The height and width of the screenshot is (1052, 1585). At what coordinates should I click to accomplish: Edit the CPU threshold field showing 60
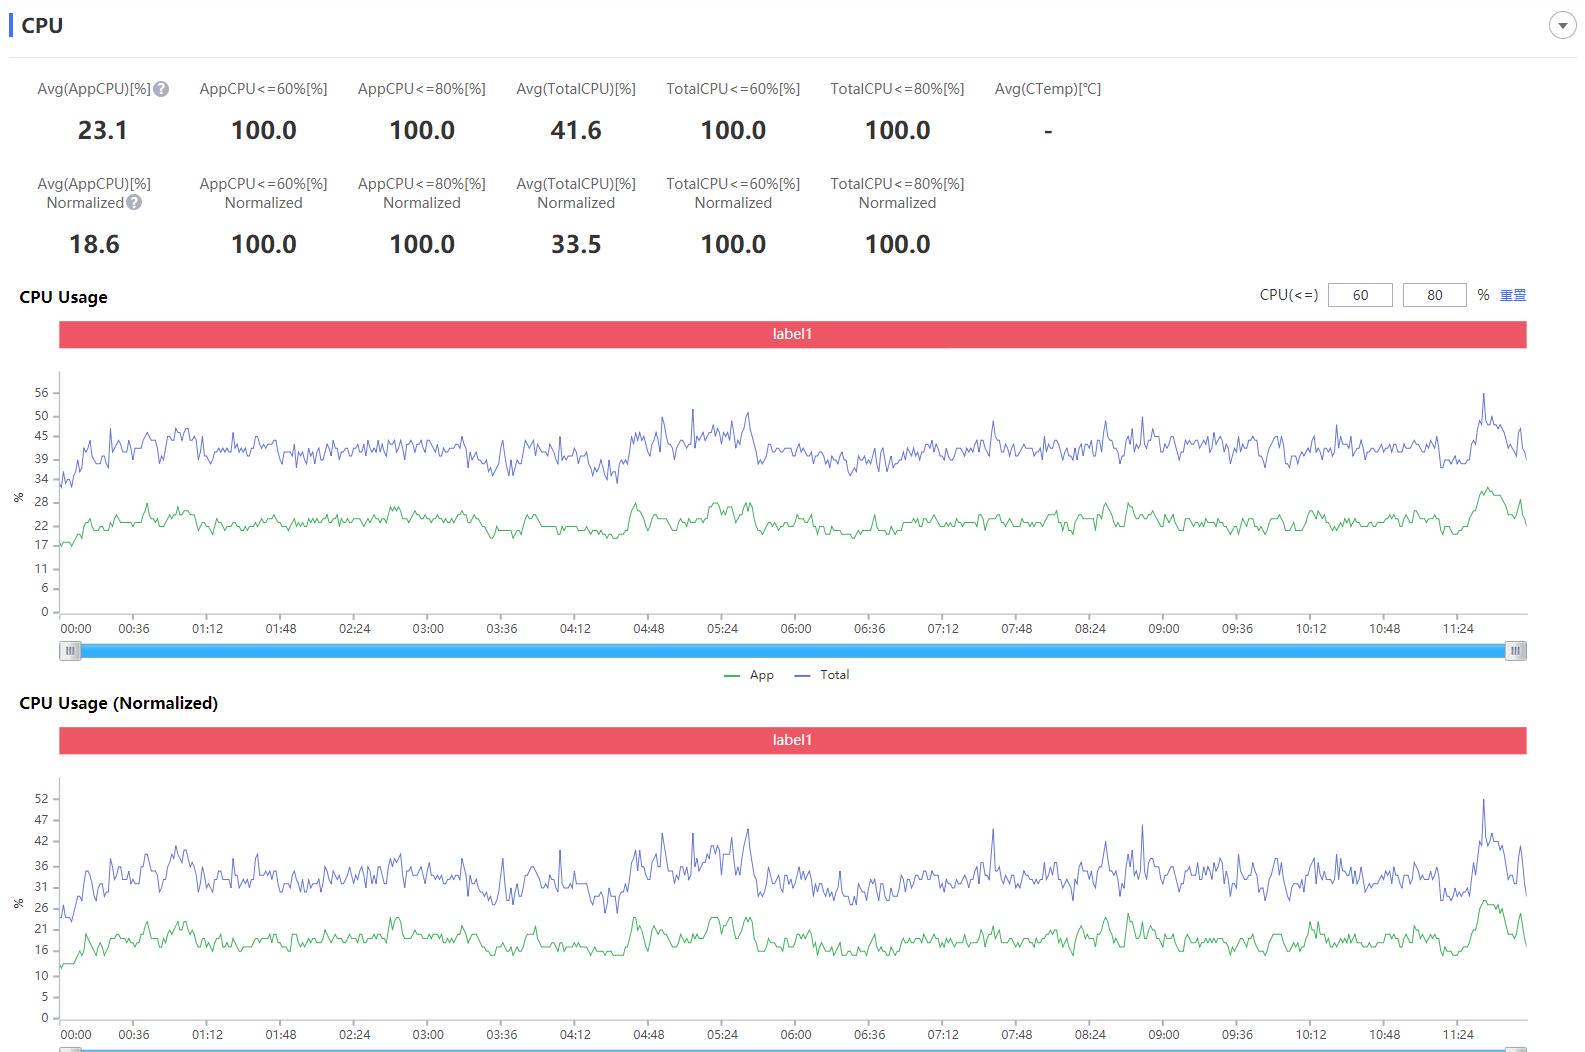click(x=1360, y=295)
